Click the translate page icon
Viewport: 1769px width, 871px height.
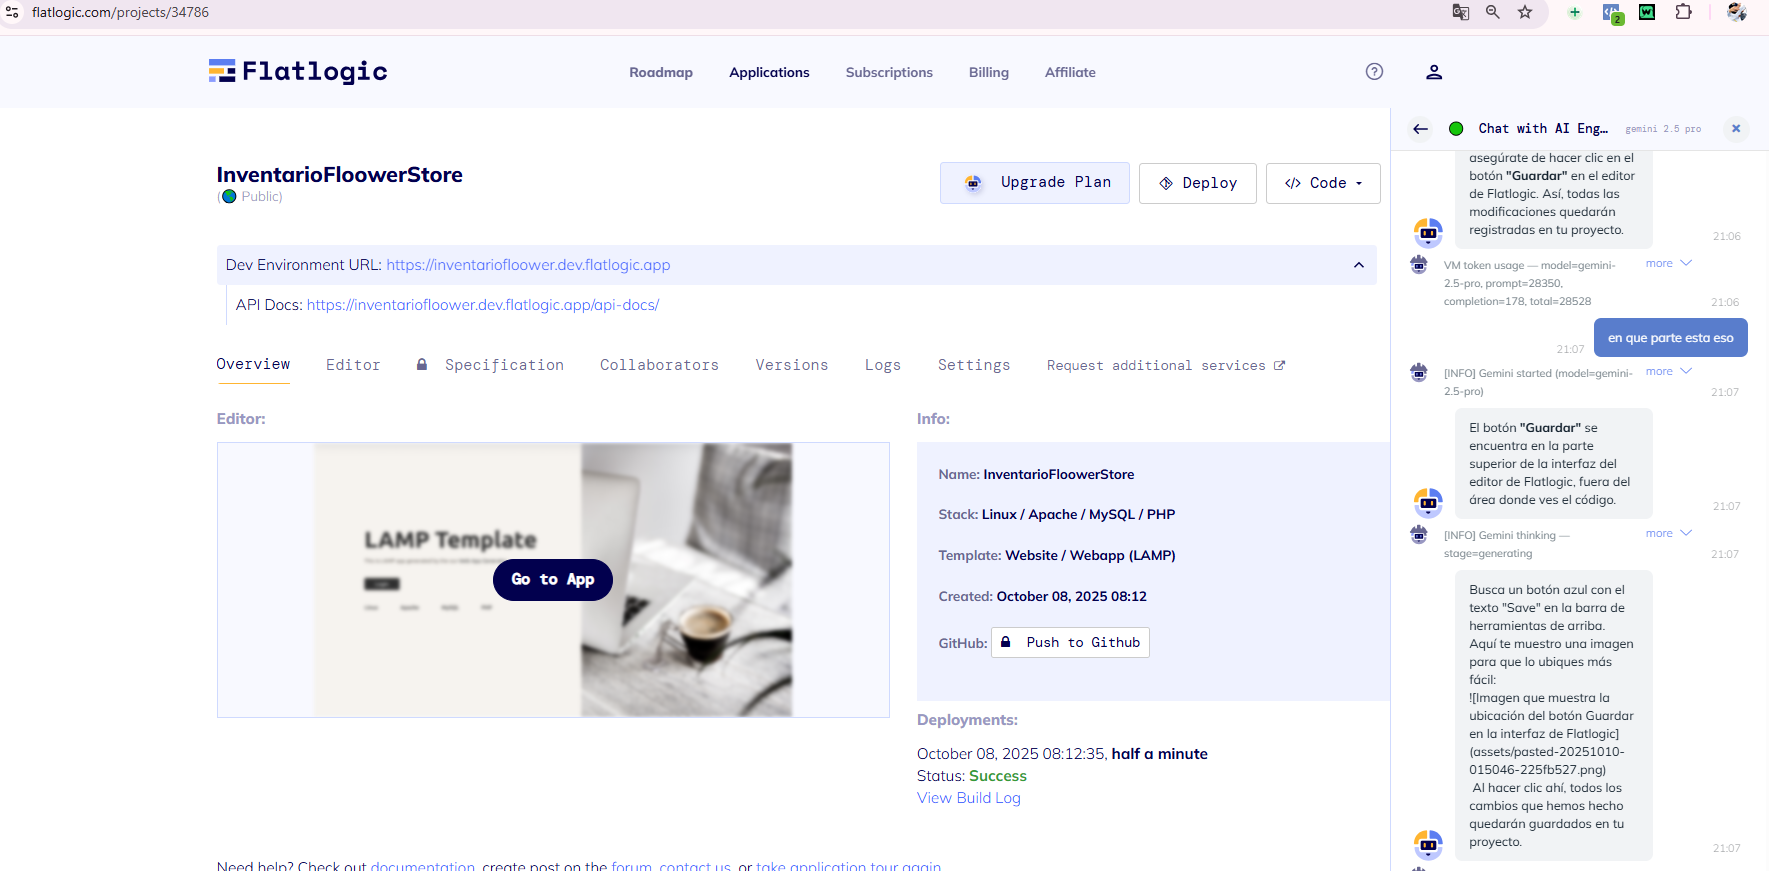1460,12
